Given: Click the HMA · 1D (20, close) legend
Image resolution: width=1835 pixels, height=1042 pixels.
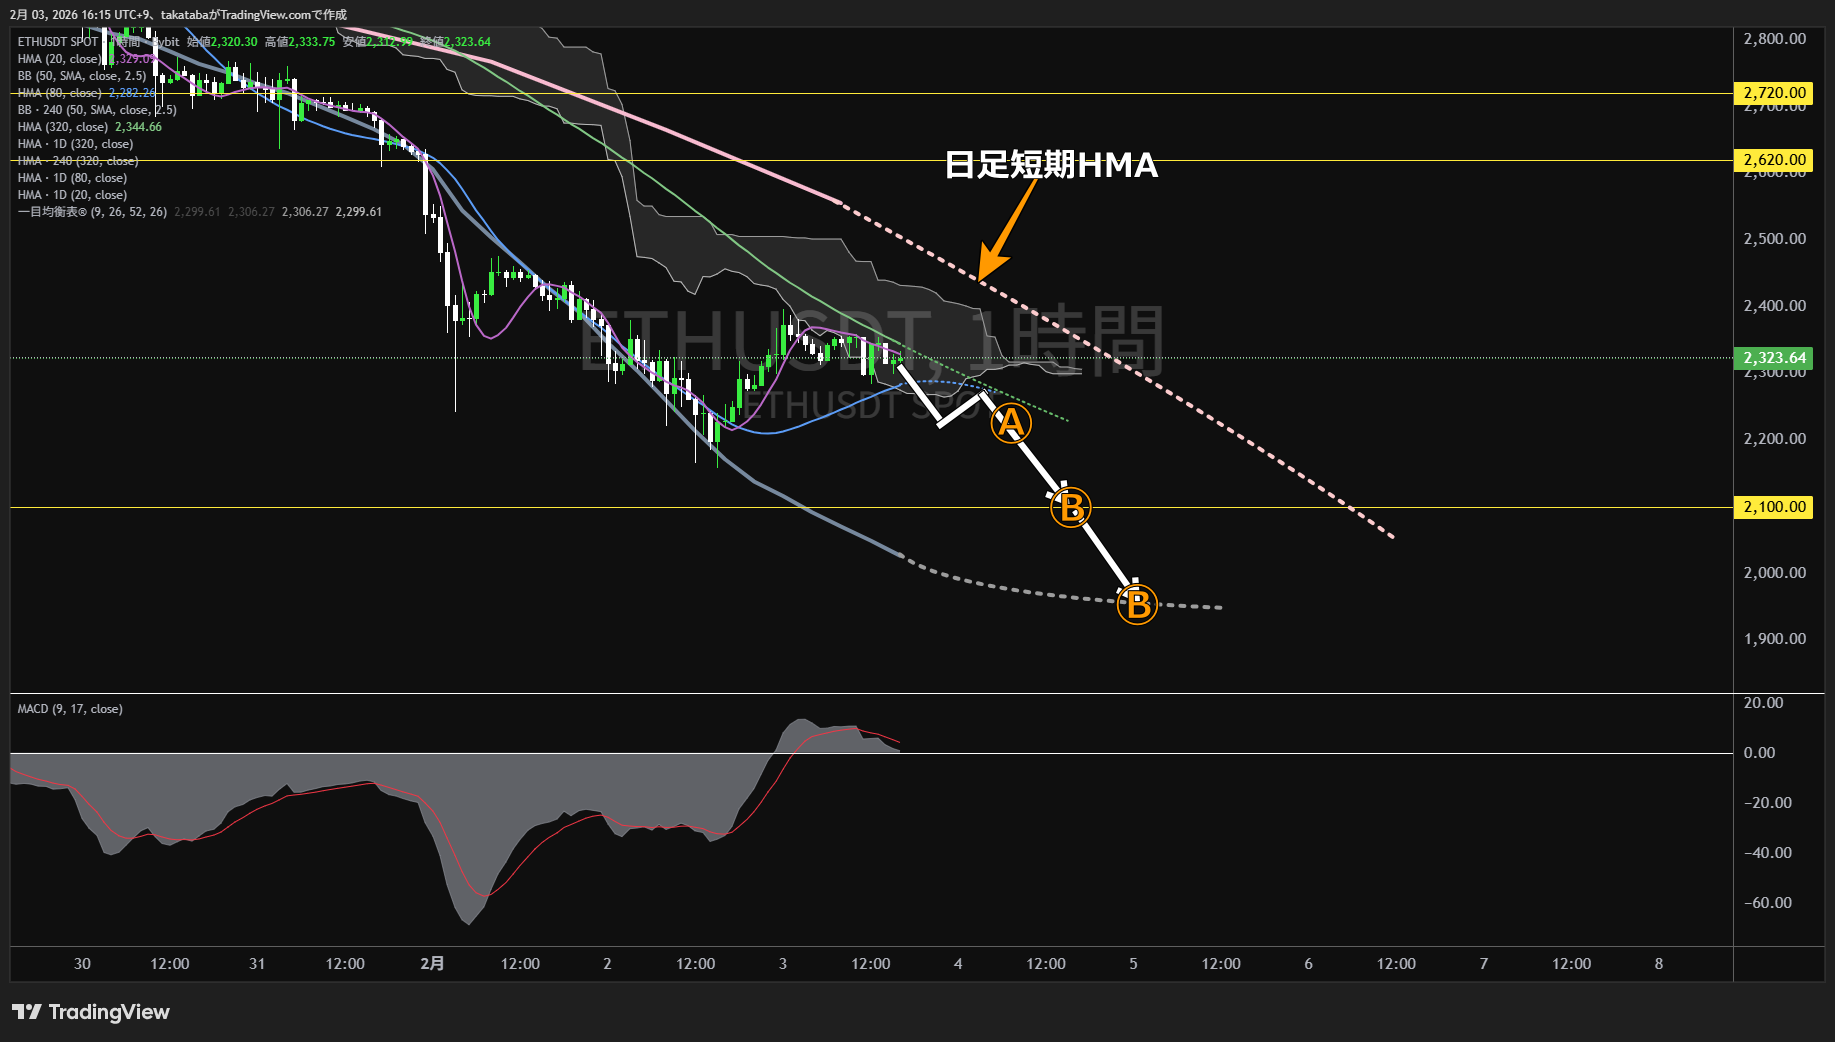Looking at the screenshot, I should (x=72, y=195).
